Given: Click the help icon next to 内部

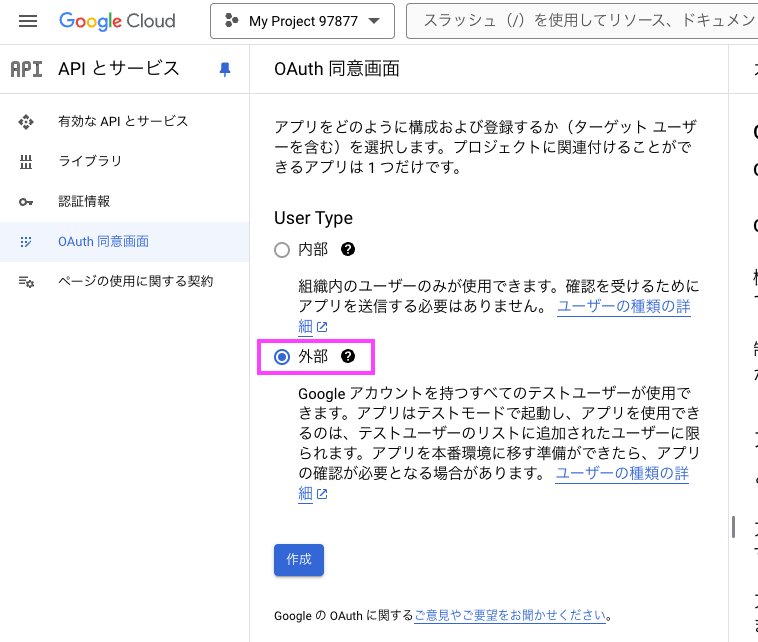Looking at the screenshot, I should point(348,249).
